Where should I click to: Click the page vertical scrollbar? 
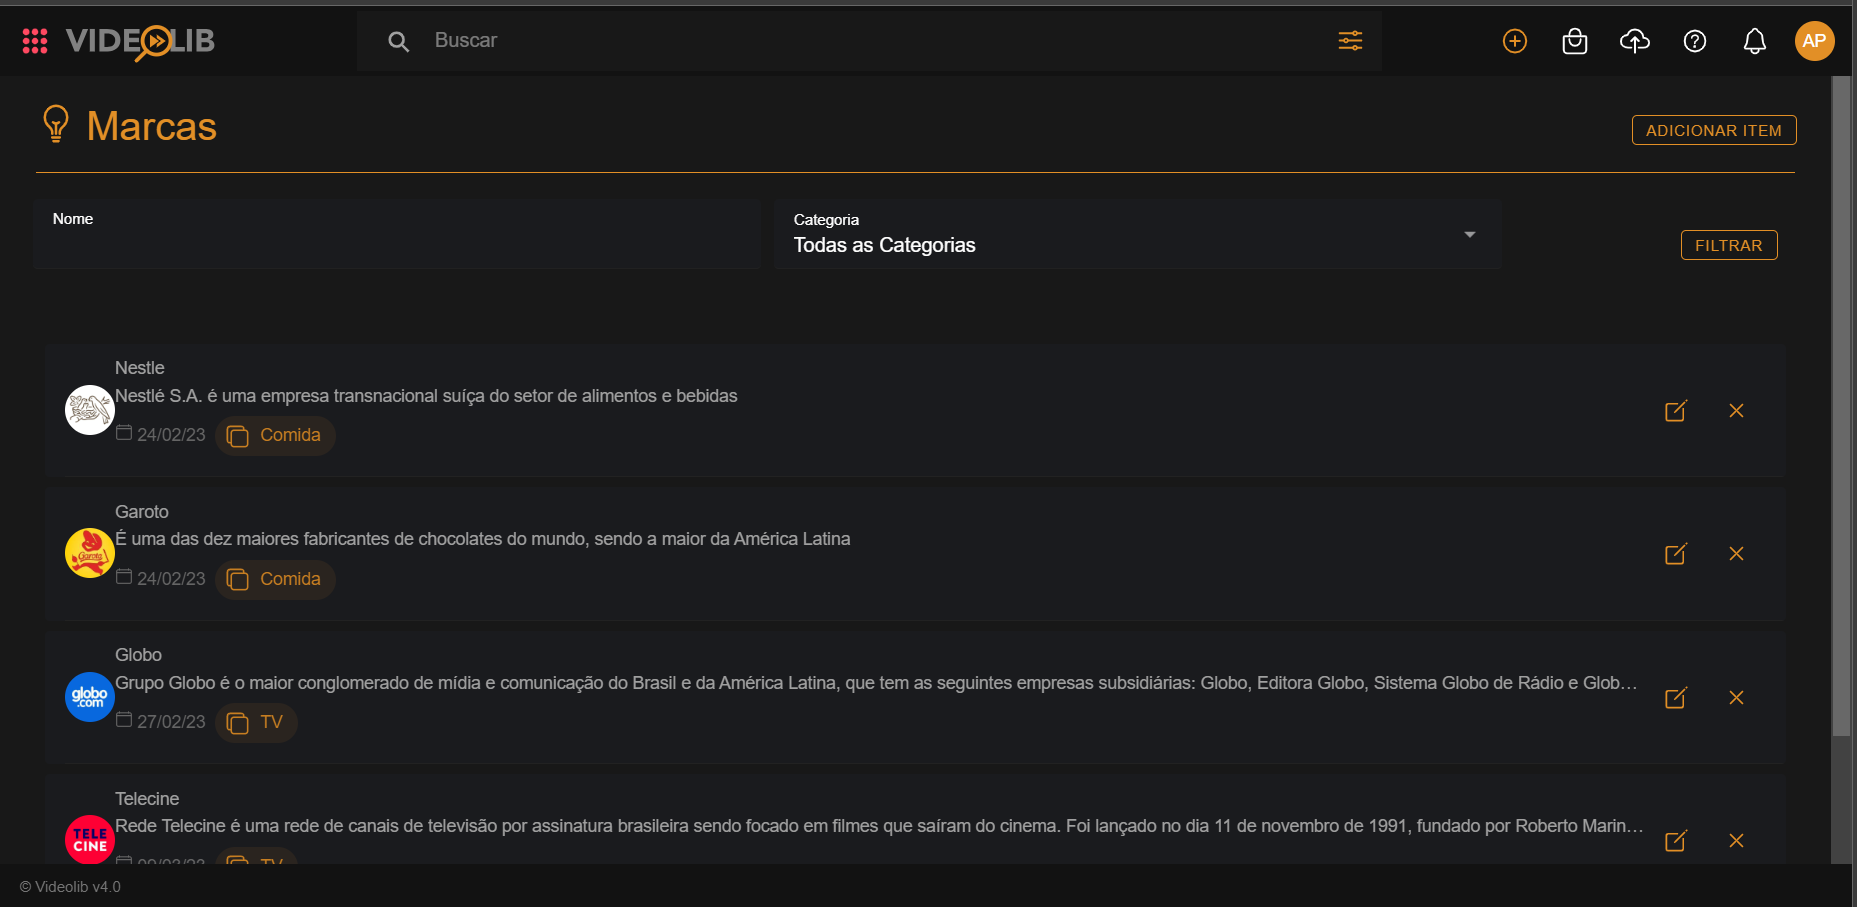coord(1841,405)
